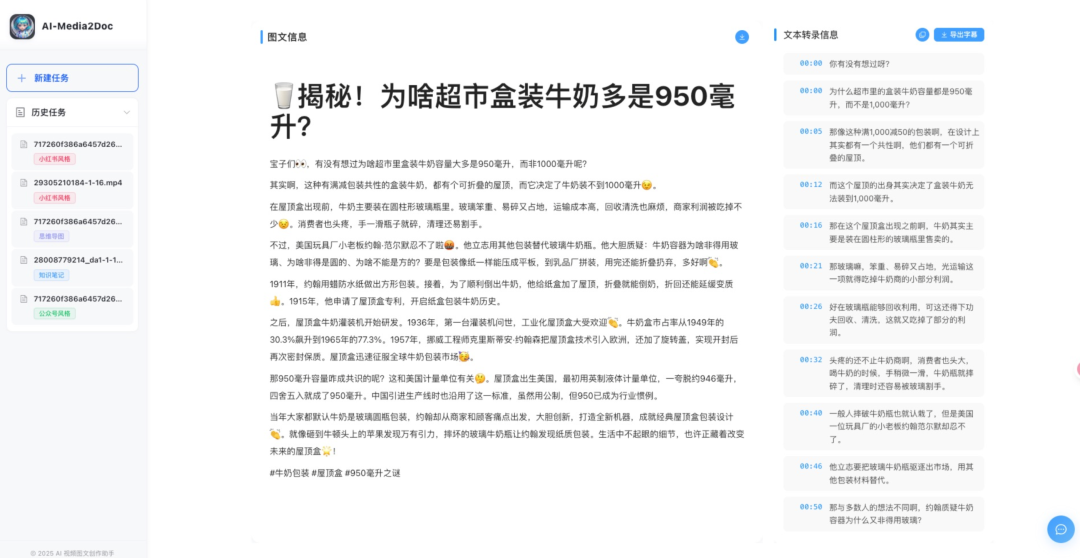Click the paragraph starting 不过，美国玩具厂小老板
Screen dimensions: 1080x558
pyautogui.click(x=506, y=254)
